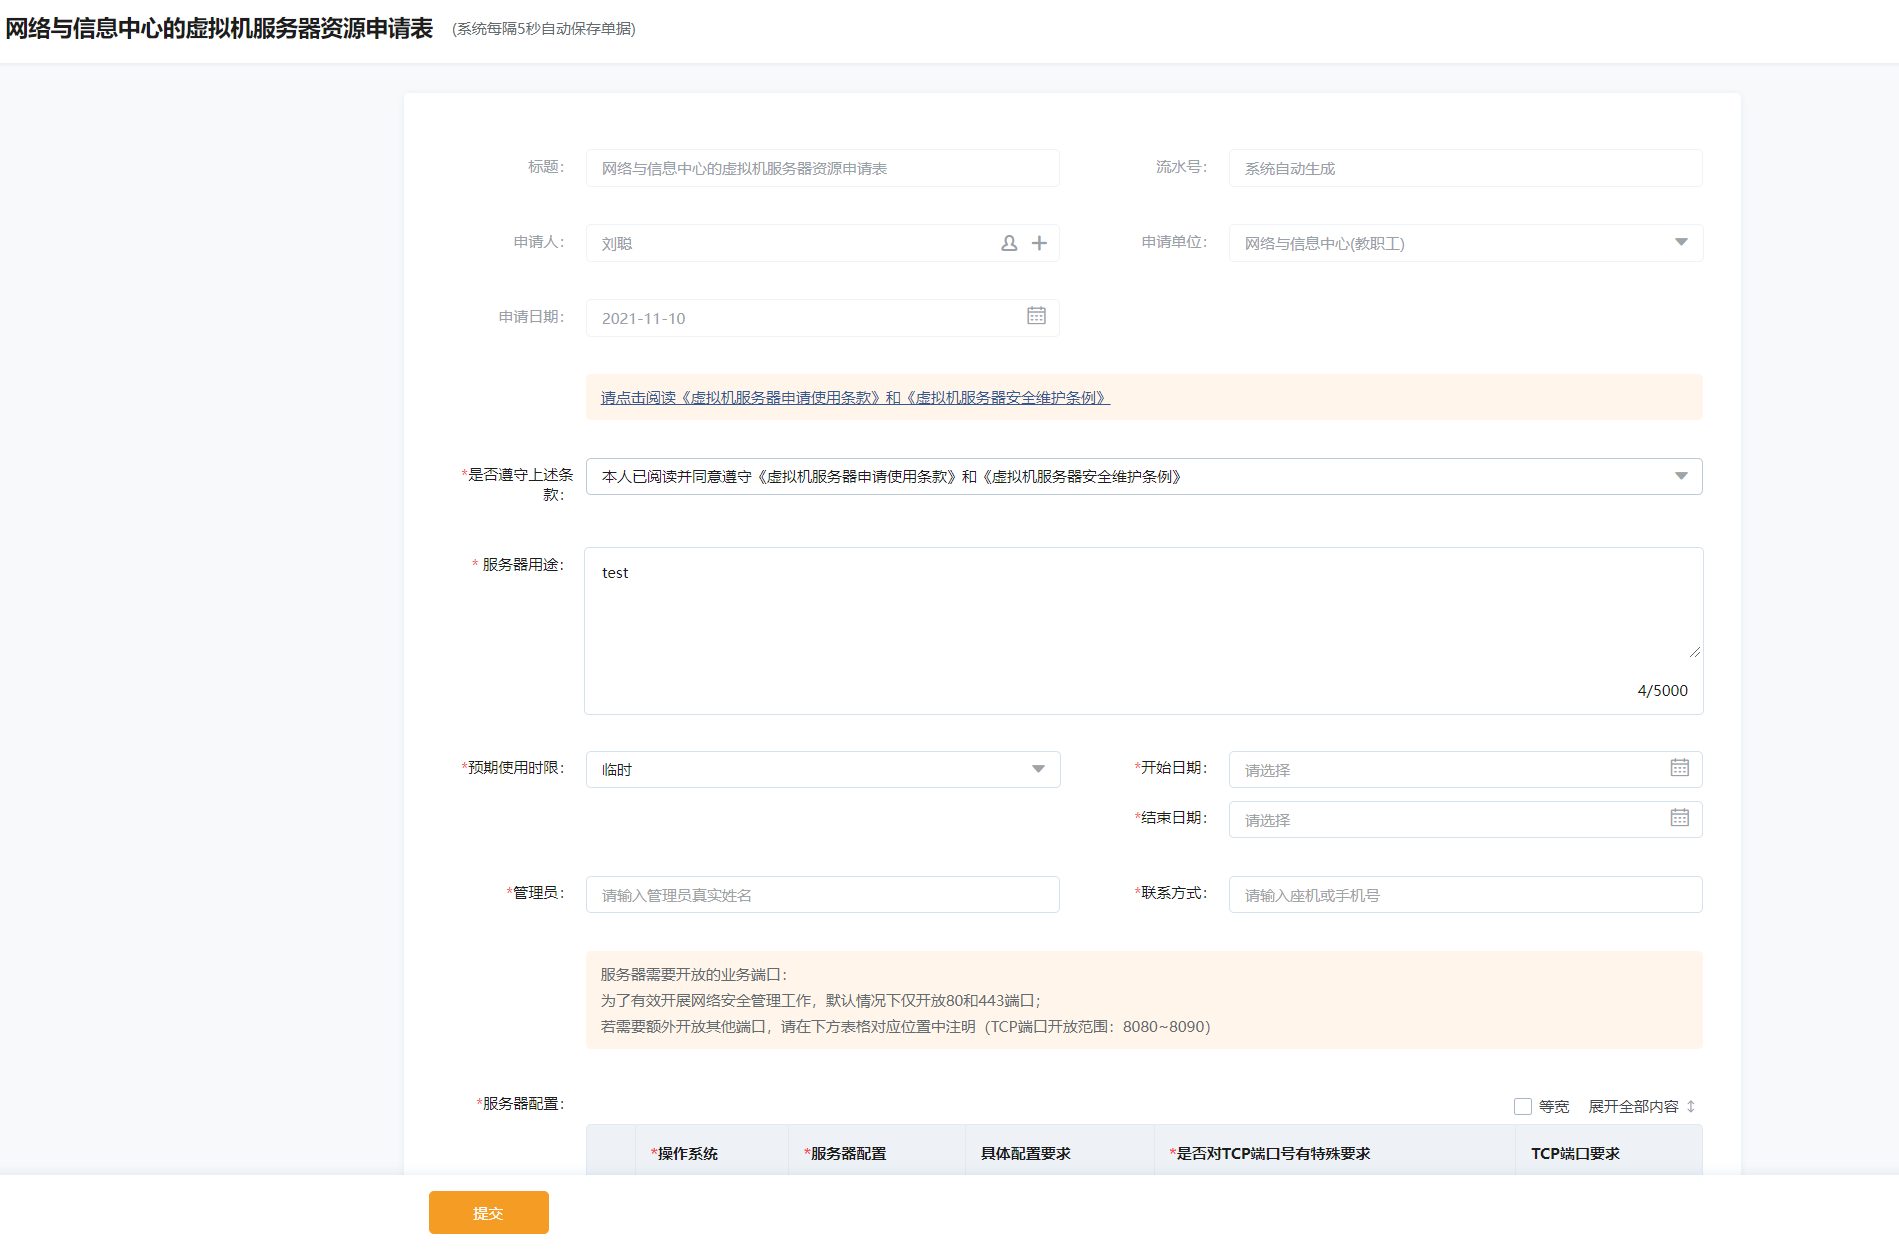Enable the 等宽 equal-width checkbox
The width and height of the screenshot is (1899, 1249).
(x=1523, y=1106)
